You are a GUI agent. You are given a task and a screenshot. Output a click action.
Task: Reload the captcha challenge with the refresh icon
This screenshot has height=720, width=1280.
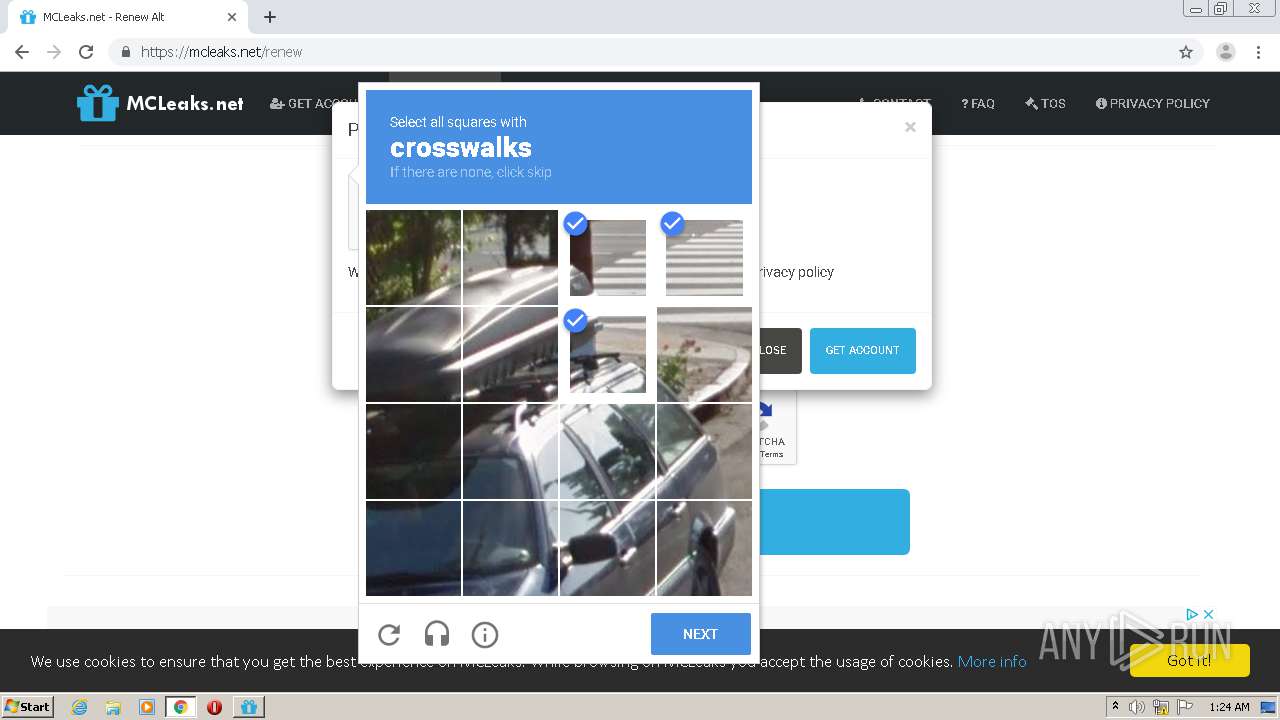[x=389, y=634]
